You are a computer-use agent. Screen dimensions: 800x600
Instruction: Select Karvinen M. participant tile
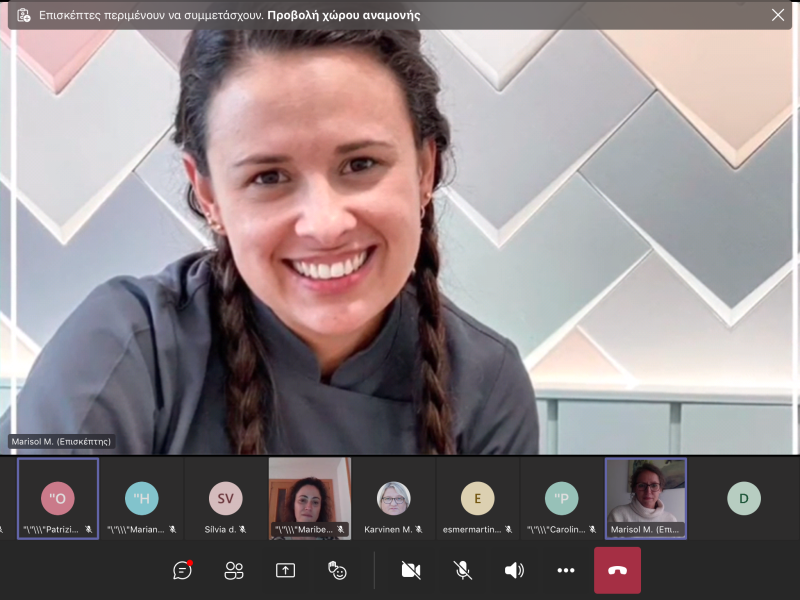[394, 498]
